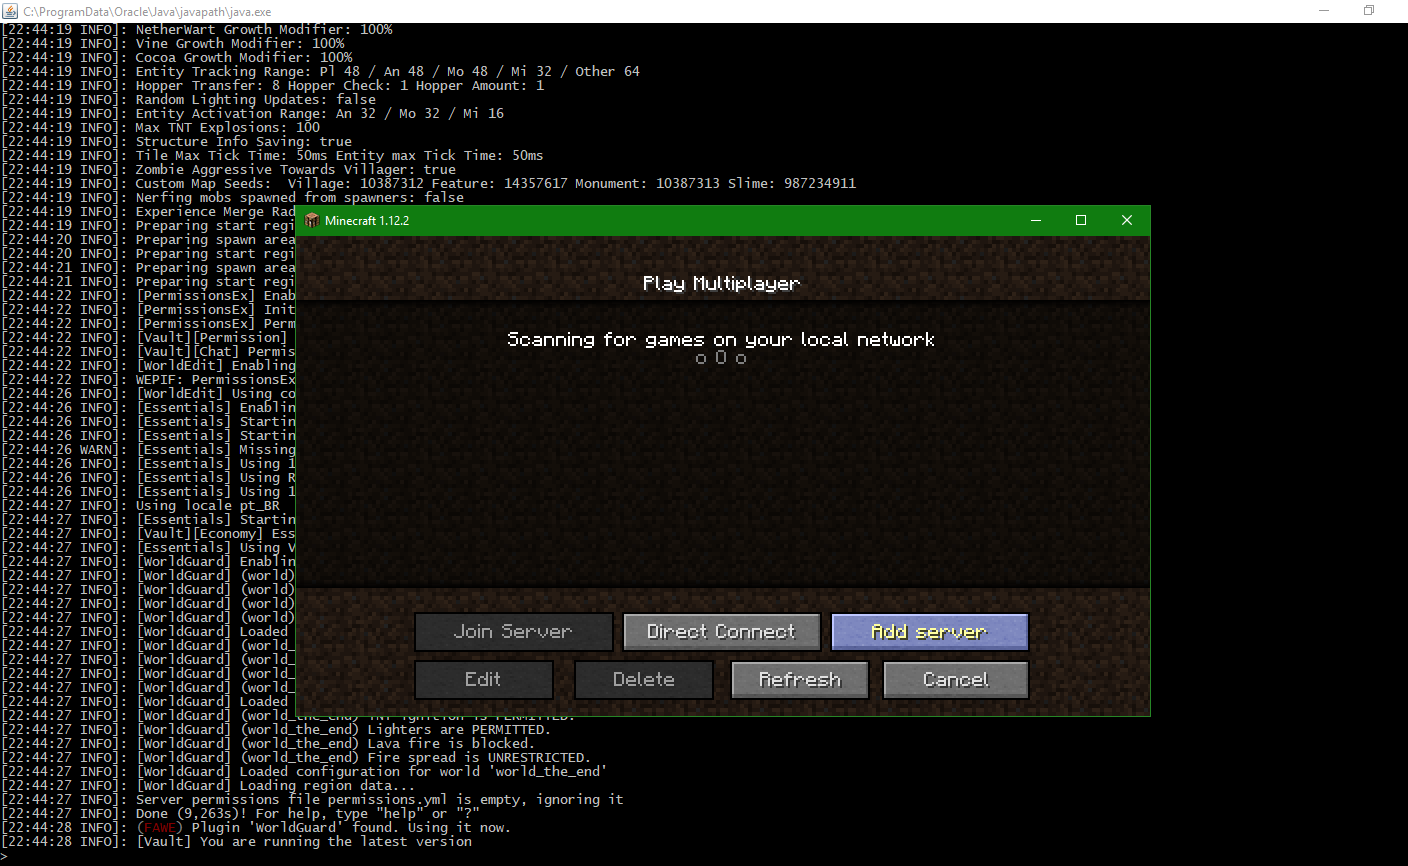Refresh the multiplayer server list
The height and width of the screenshot is (866, 1408).
[x=800, y=680]
